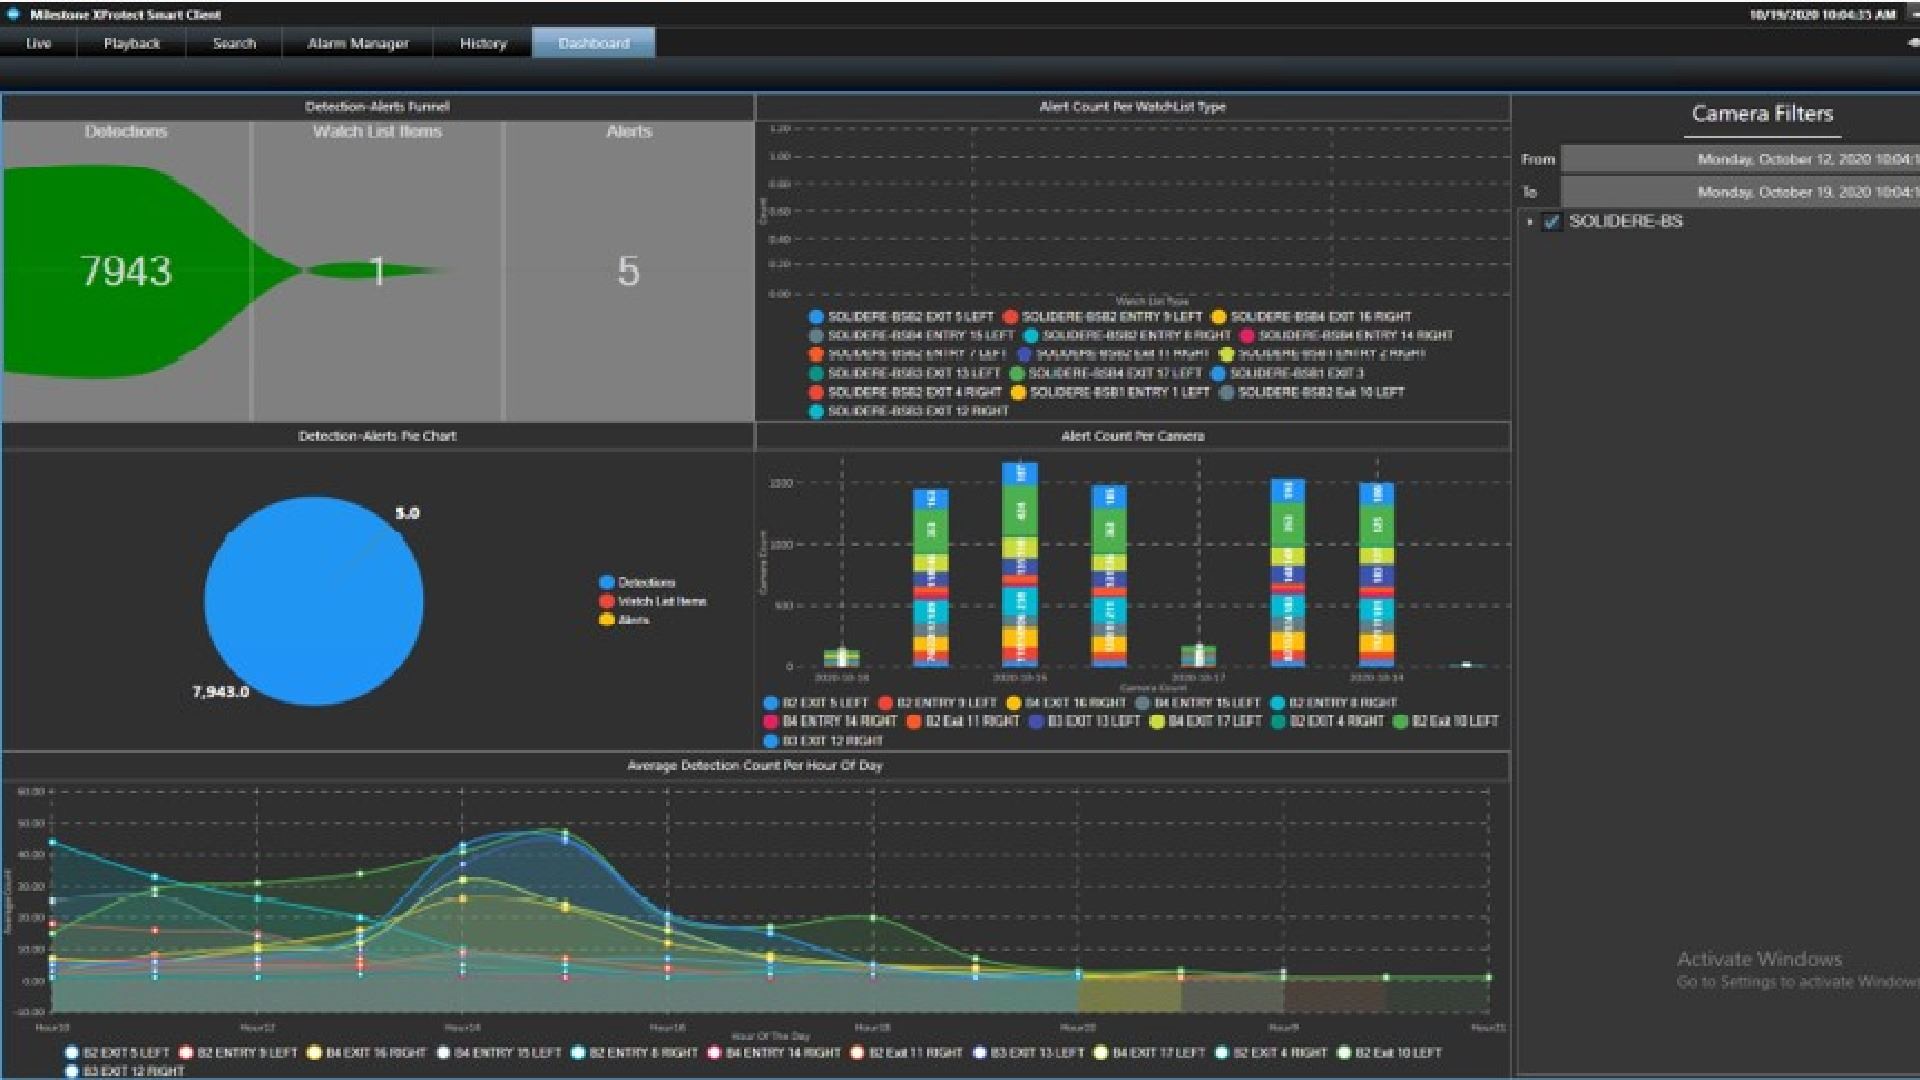Toggle the SOLIDERE-BS camera checkbox

1551,222
